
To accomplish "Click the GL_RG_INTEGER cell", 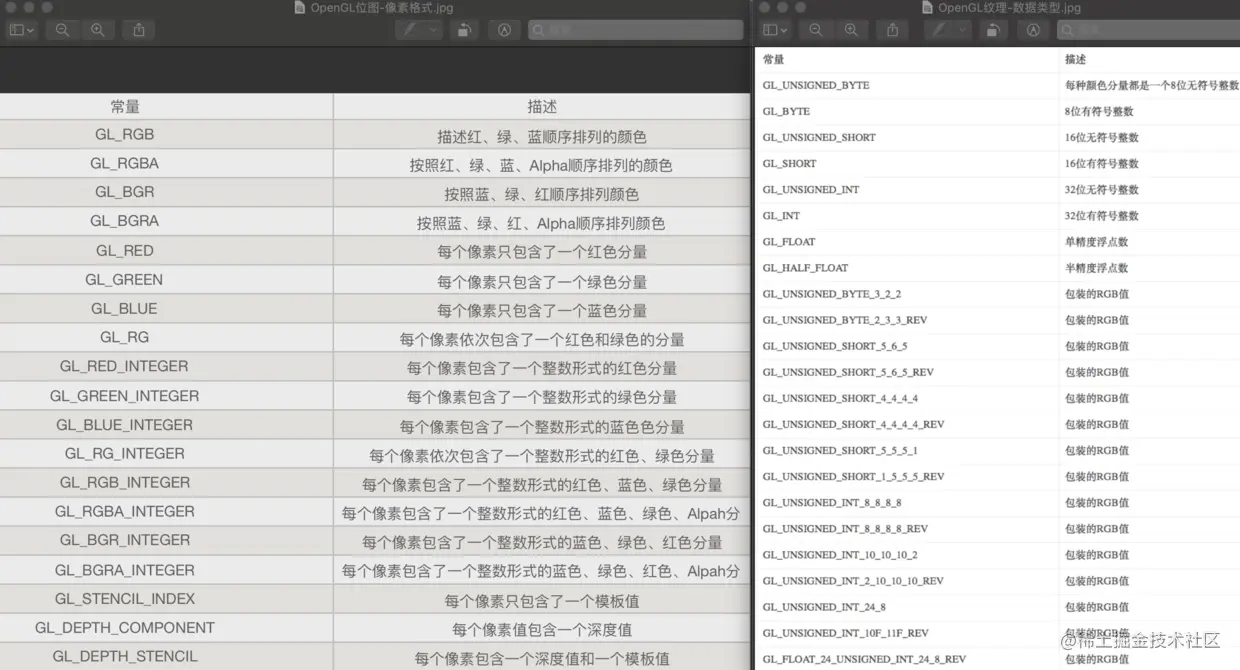I will 125,454.
